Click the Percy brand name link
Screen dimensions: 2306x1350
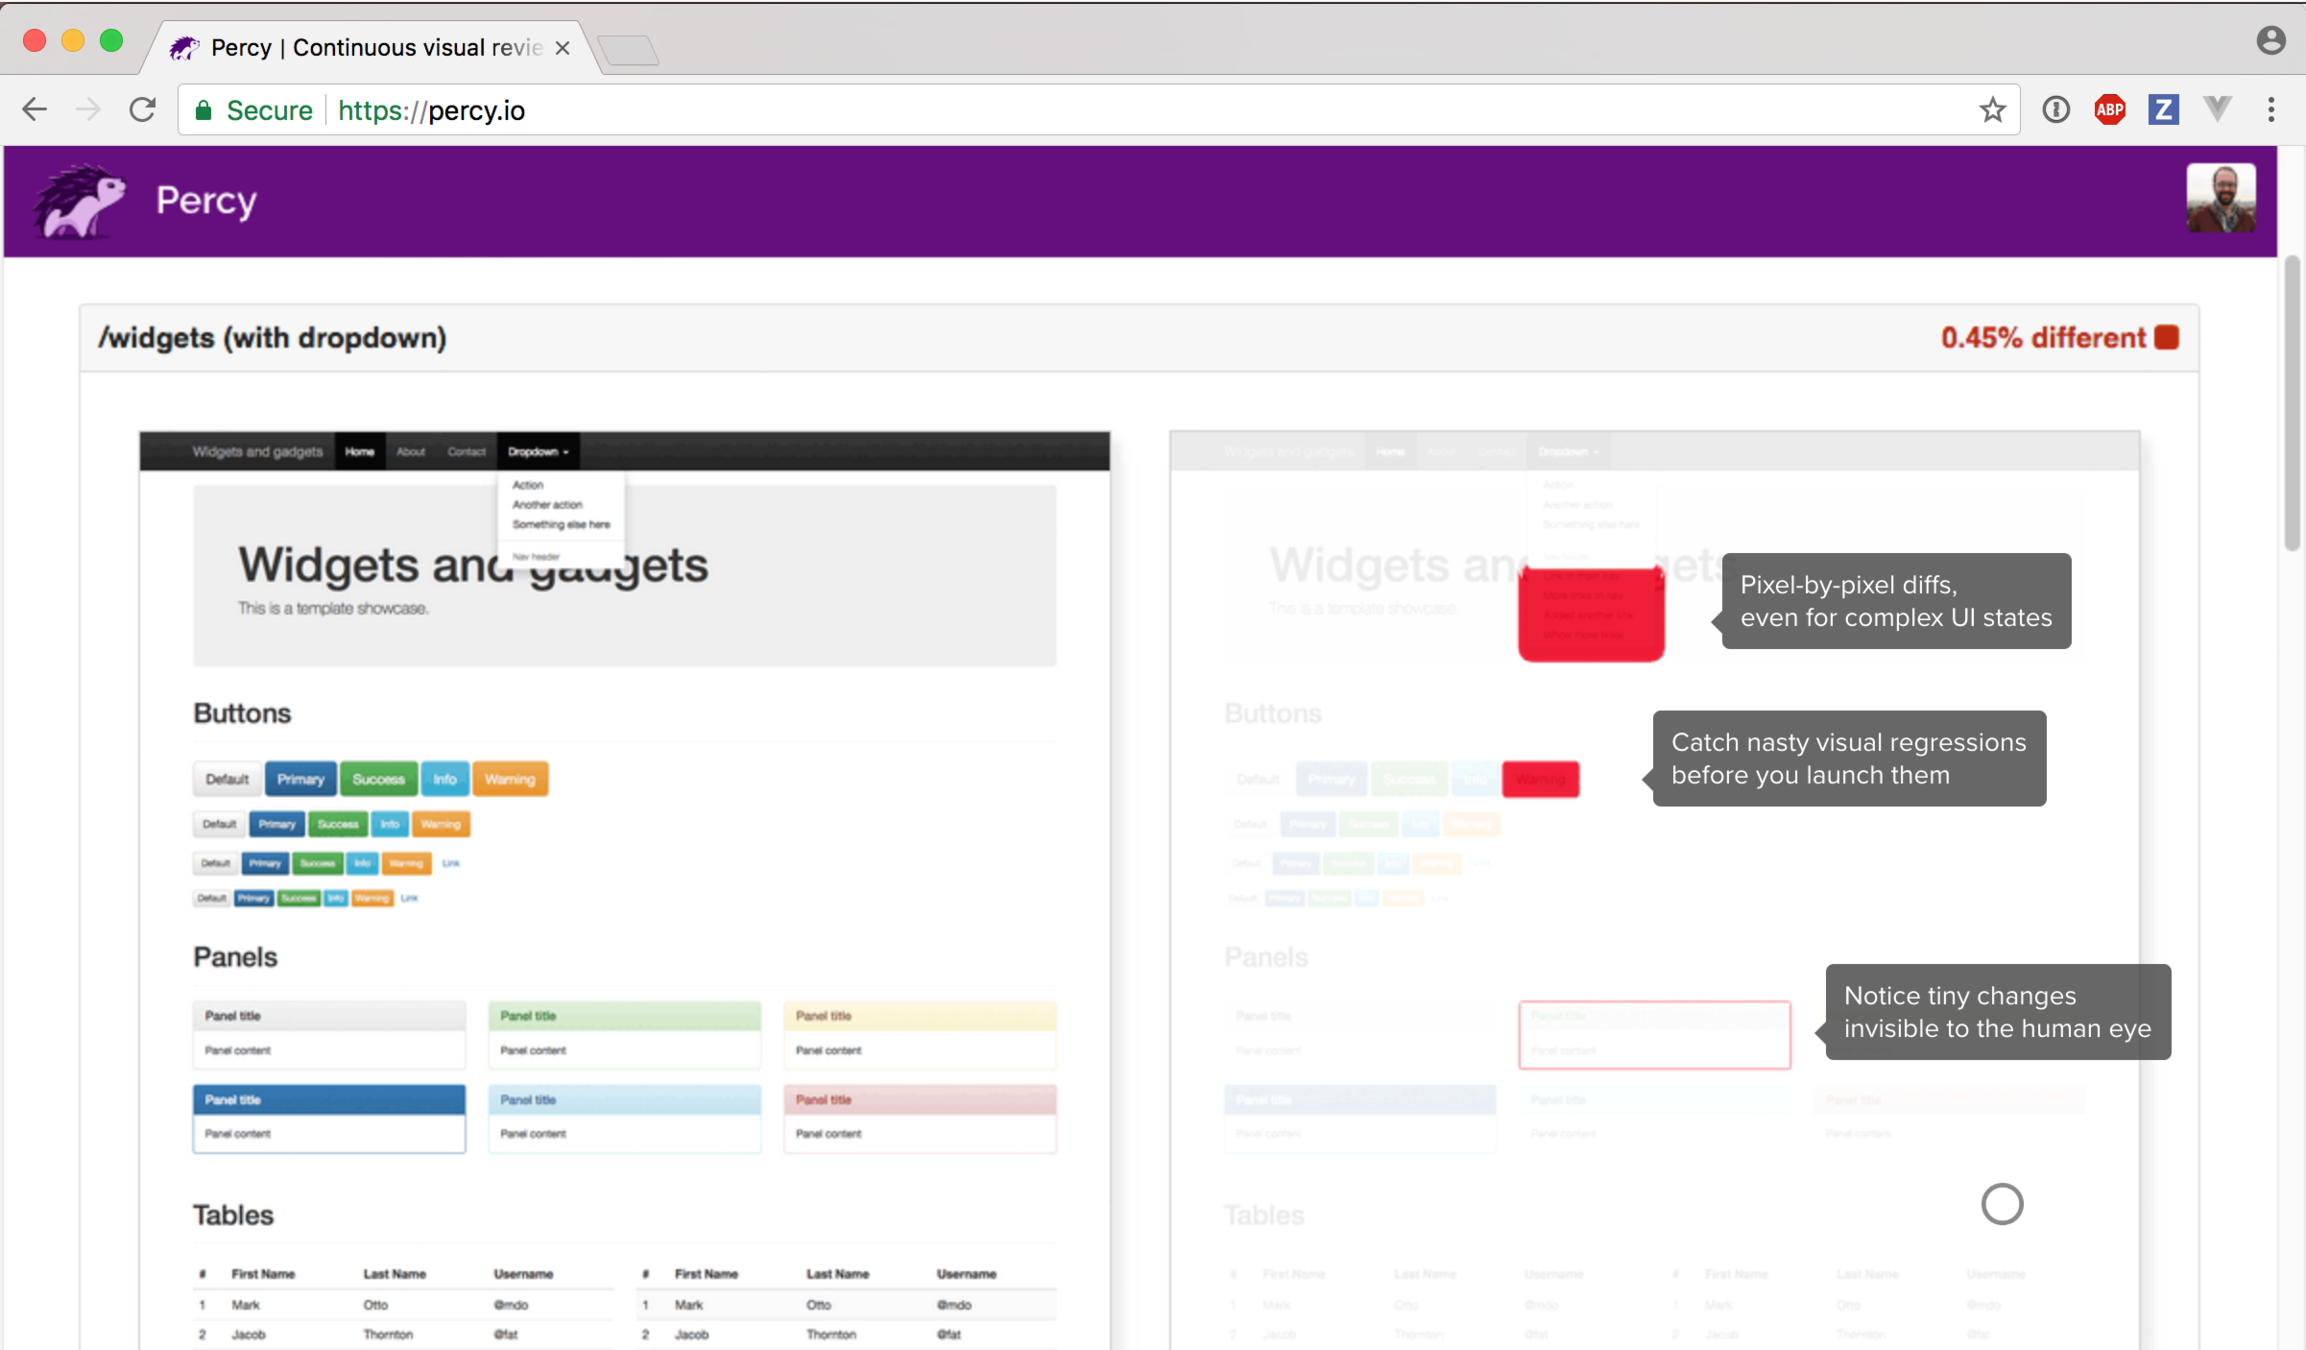click(206, 201)
